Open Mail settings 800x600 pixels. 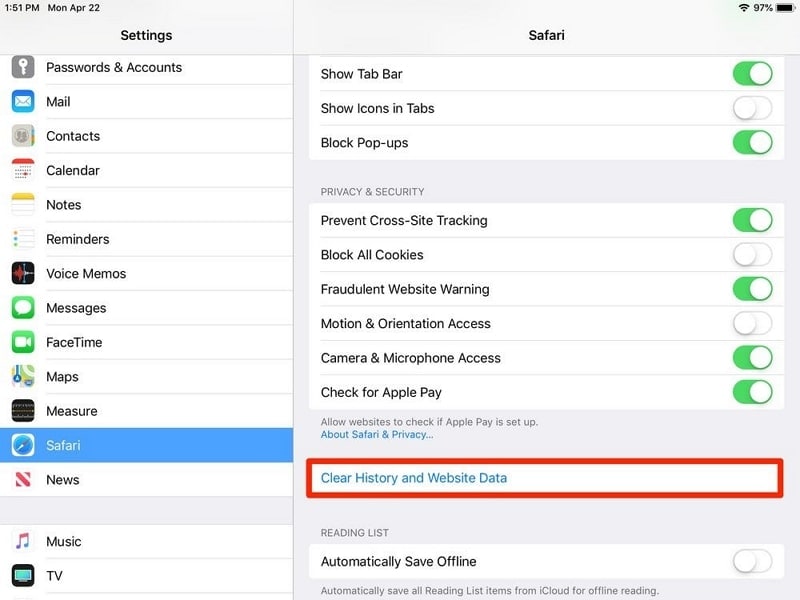click(146, 102)
